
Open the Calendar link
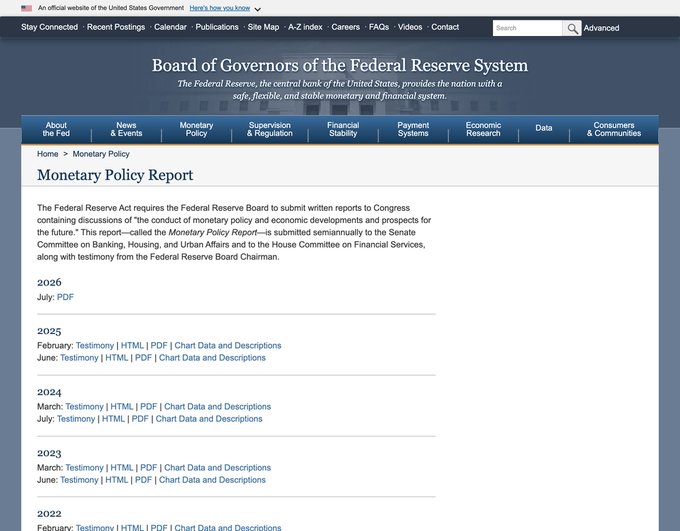(170, 27)
